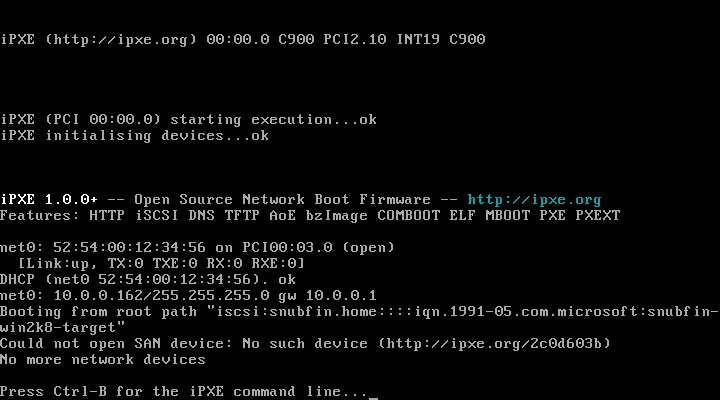Screen dimensions: 720x400
Task: Click the "starting execution" status line
Action: click(x=250, y=119)
